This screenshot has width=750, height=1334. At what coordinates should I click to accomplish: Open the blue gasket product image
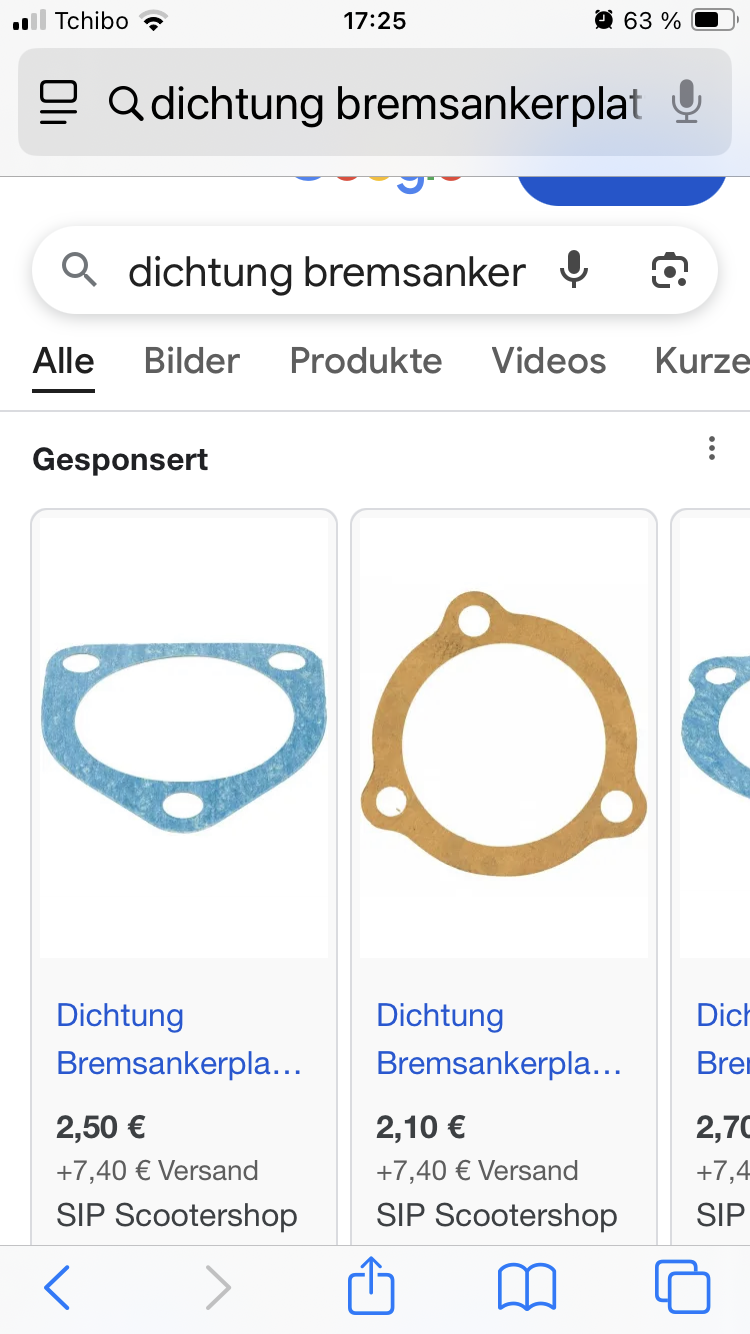click(x=184, y=737)
